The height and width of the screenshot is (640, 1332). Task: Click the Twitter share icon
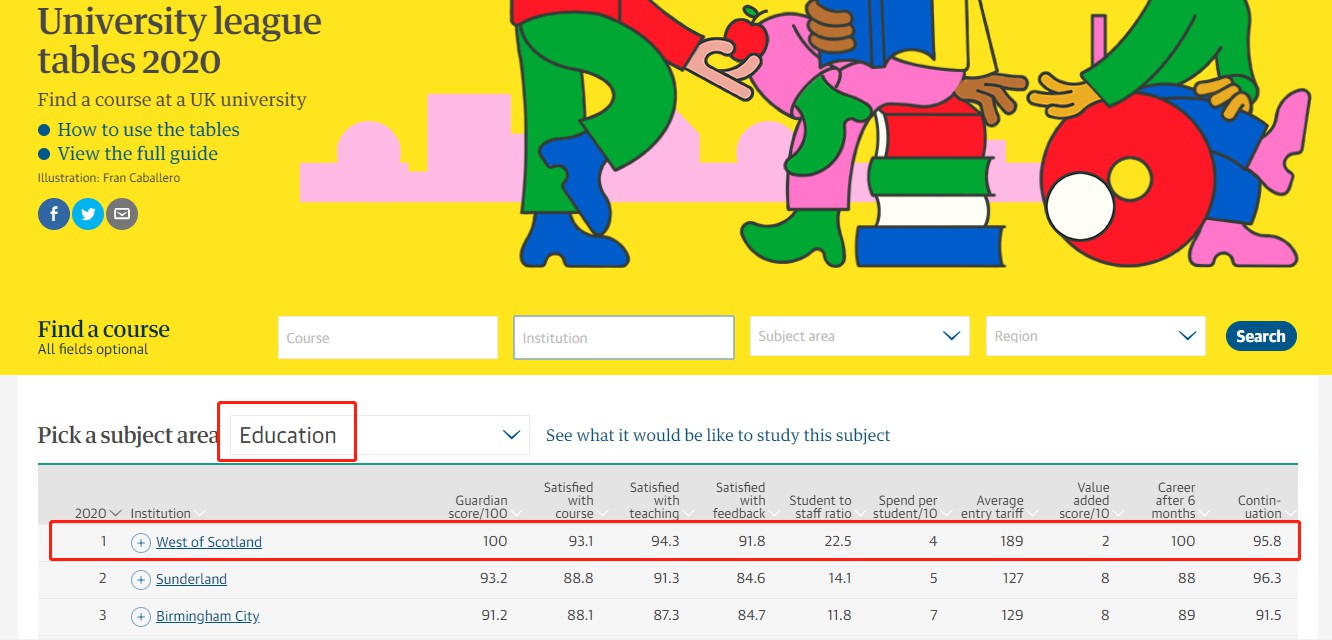pos(88,214)
